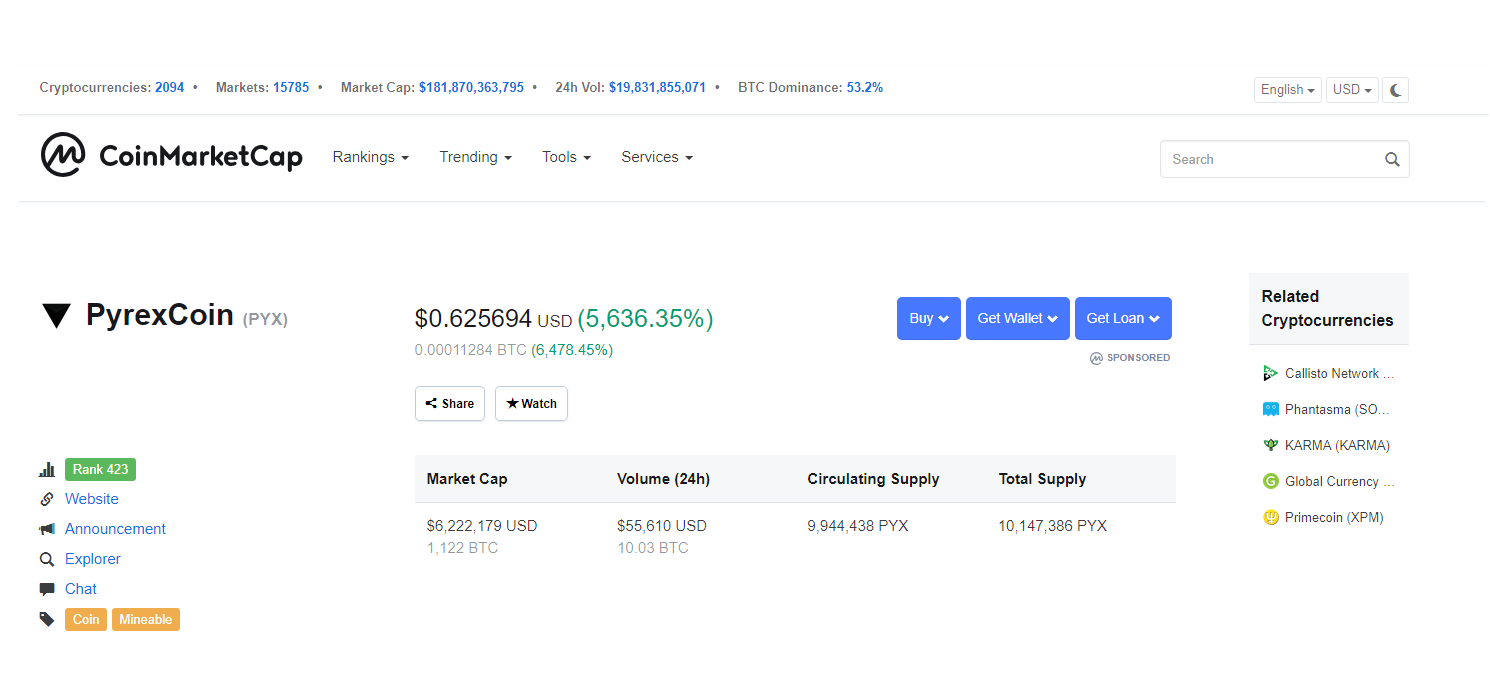Open the English language dropdown
The height and width of the screenshot is (688, 1490).
tap(1288, 90)
